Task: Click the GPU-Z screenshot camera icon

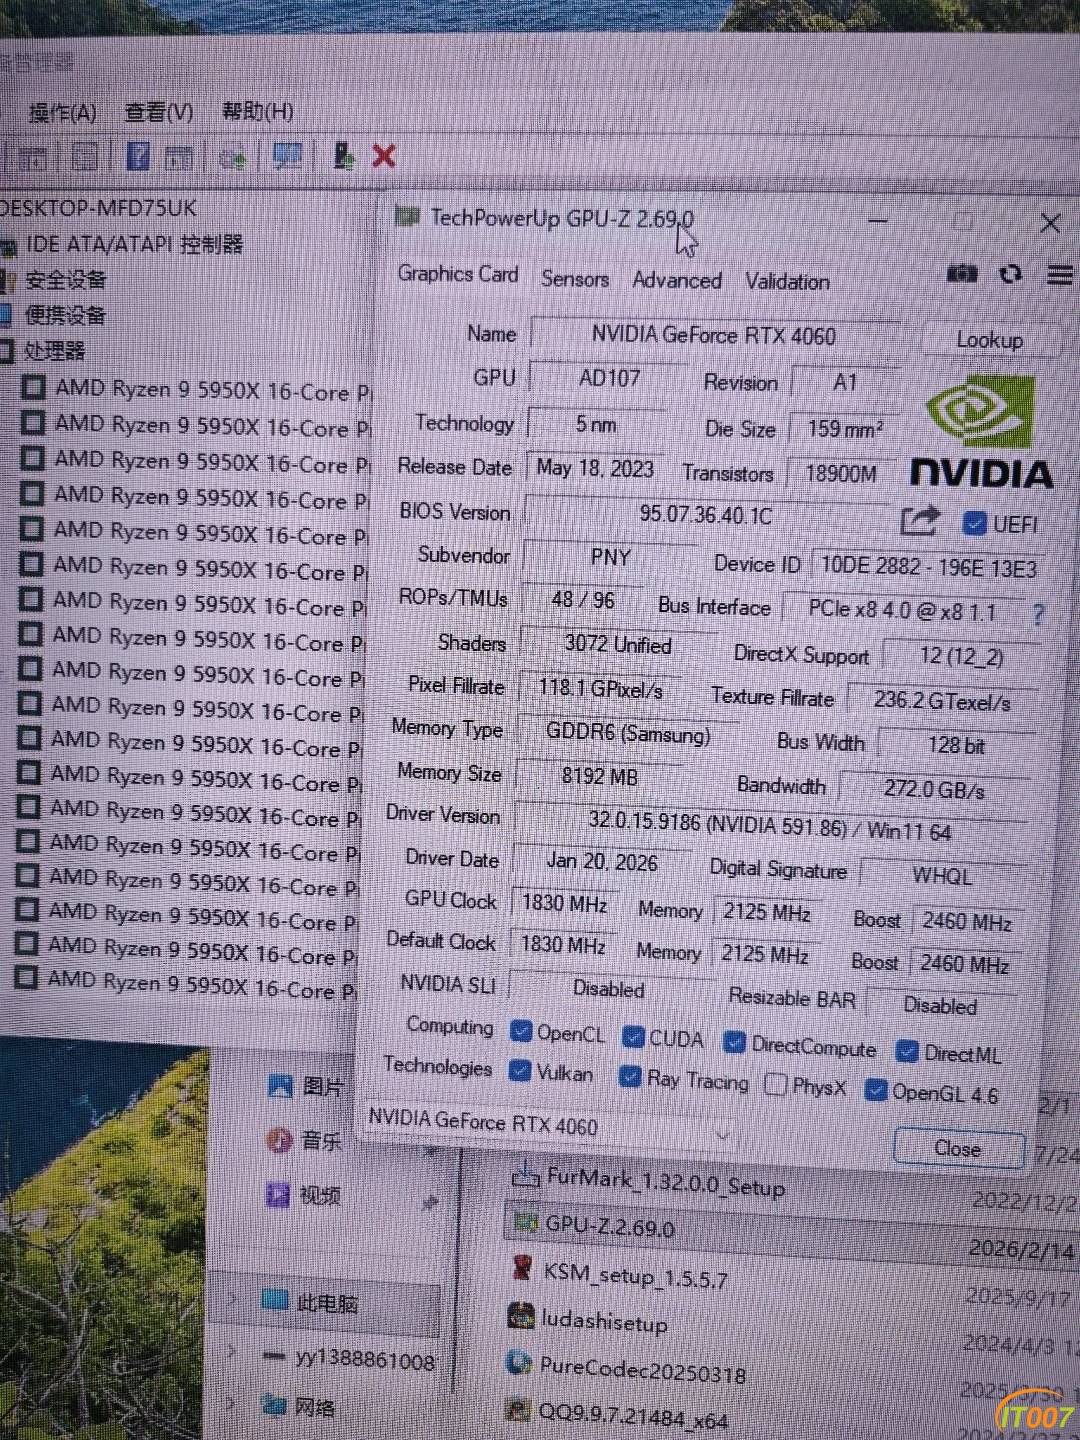Action: click(961, 273)
